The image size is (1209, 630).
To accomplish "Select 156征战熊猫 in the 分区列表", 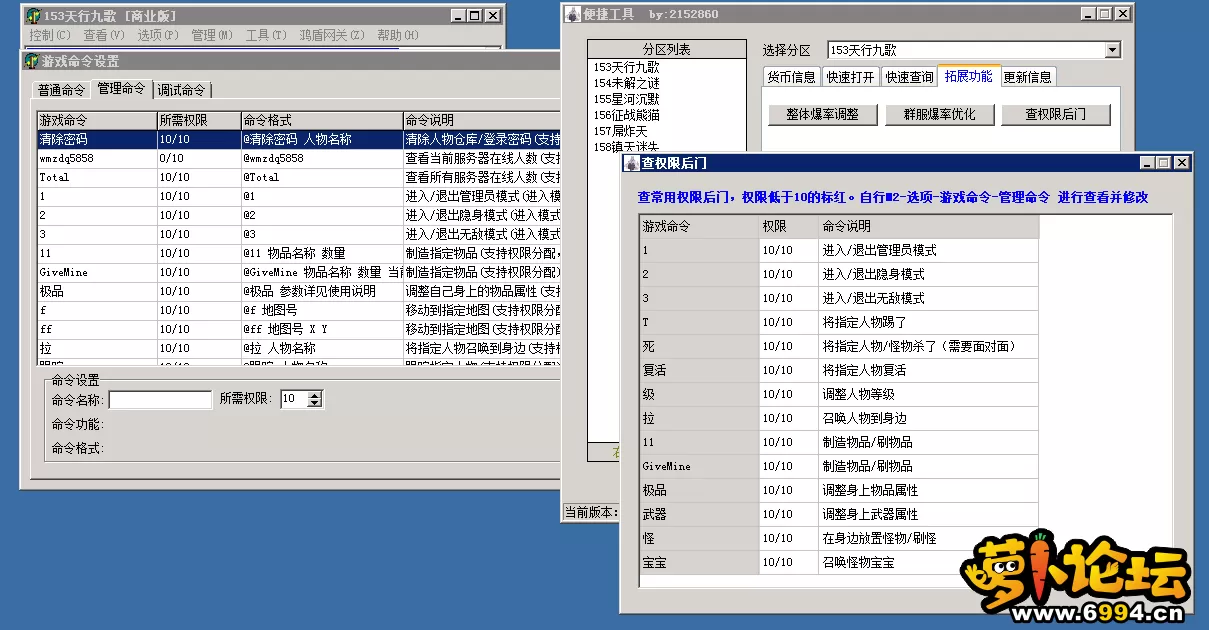I will (x=626, y=114).
